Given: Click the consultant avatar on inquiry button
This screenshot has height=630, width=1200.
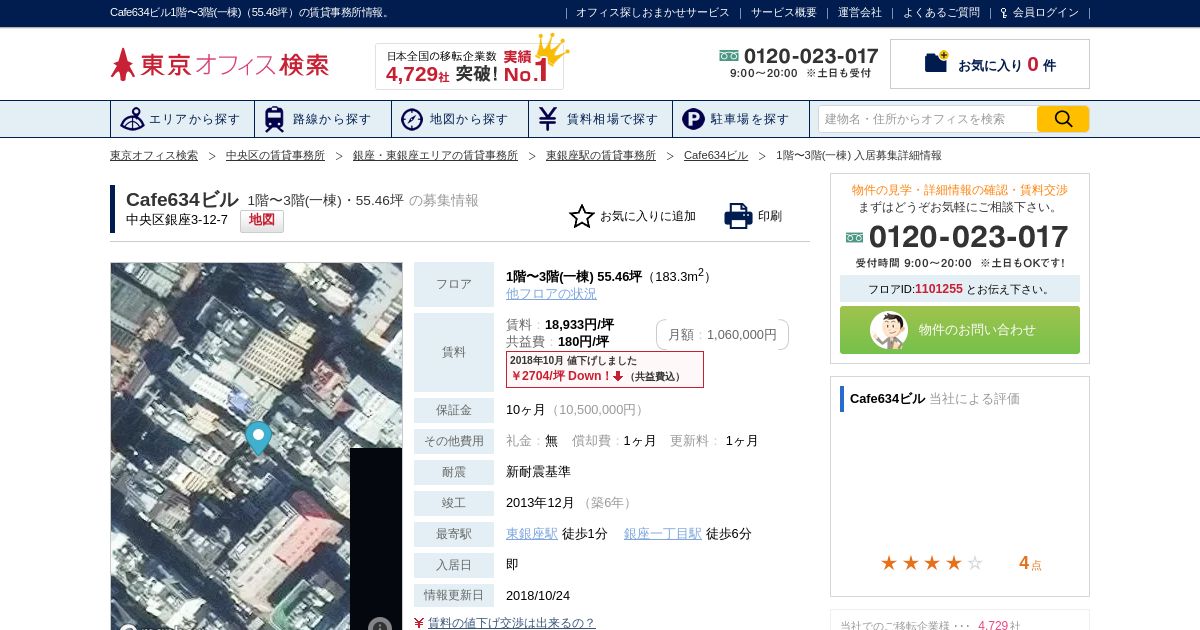Looking at the screenshot, I should tap(889, 330).
